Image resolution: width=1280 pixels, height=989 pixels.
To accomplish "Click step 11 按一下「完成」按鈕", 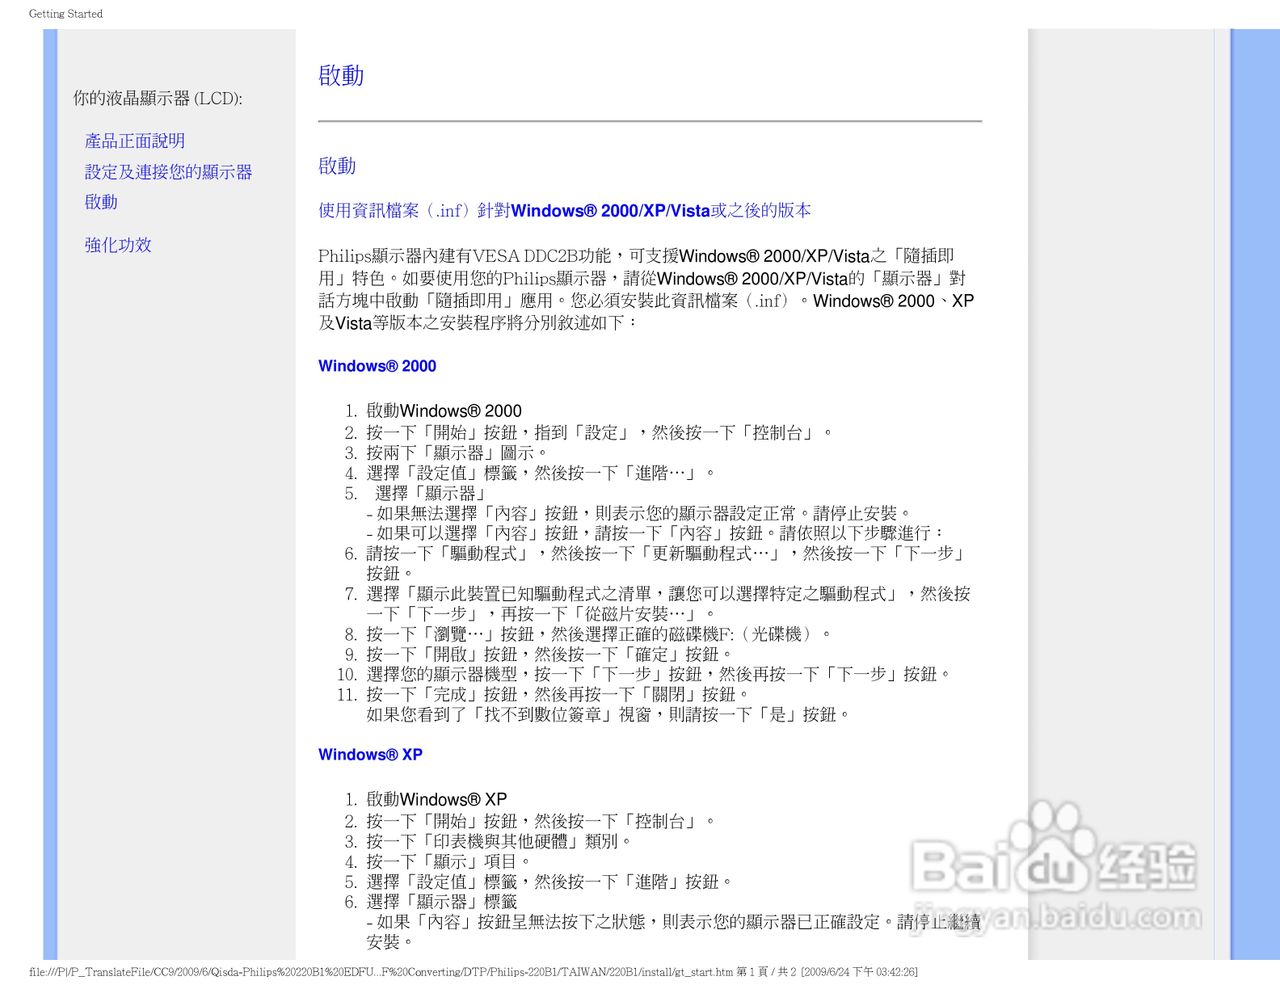I will click(558, 694).
